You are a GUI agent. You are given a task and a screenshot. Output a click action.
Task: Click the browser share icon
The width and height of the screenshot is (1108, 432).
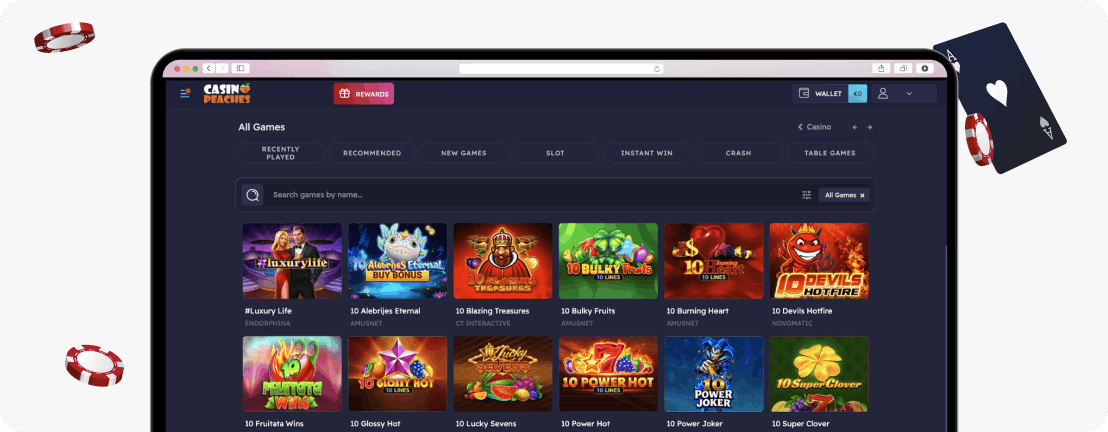click(881, 69)
